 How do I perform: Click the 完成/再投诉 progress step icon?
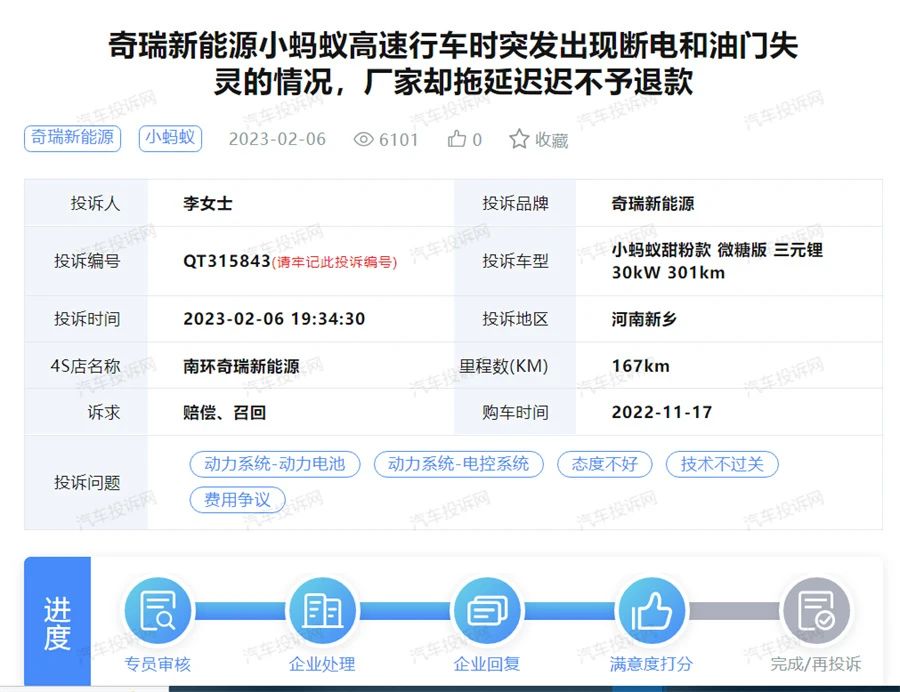tap(815, 611)
